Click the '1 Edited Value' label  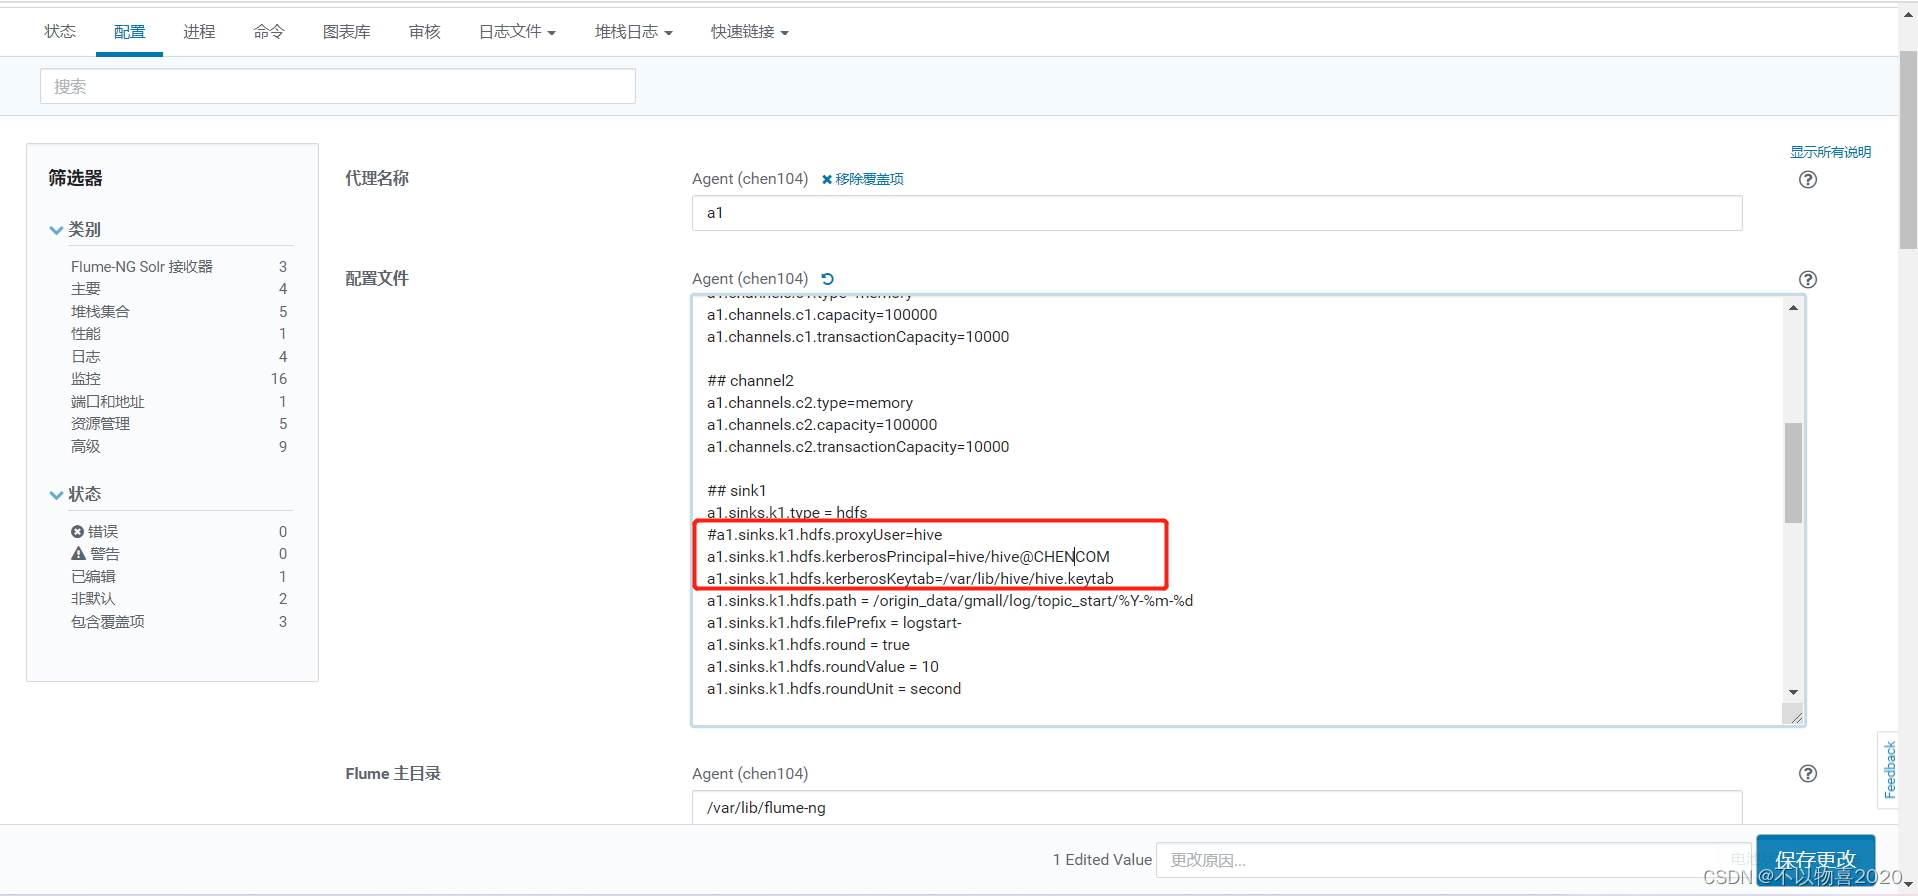pyautogui.click(x=1102, y=860)
